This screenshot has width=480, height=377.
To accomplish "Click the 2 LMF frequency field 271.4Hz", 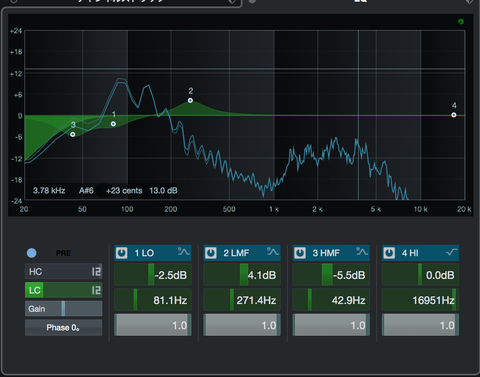I will coord(242,300).
